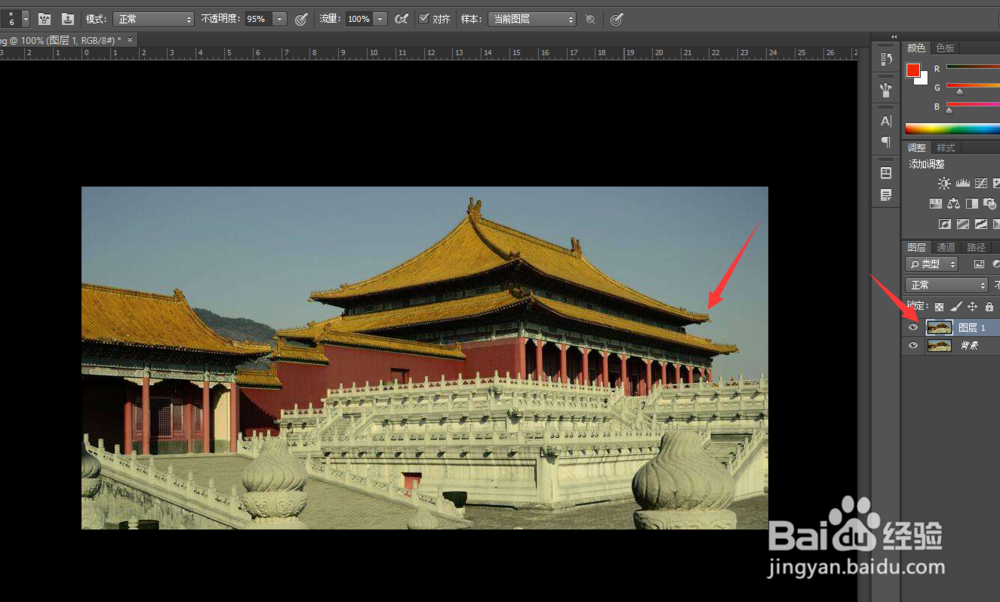Add a Hue/Saturation adjustment

point(935,204)
